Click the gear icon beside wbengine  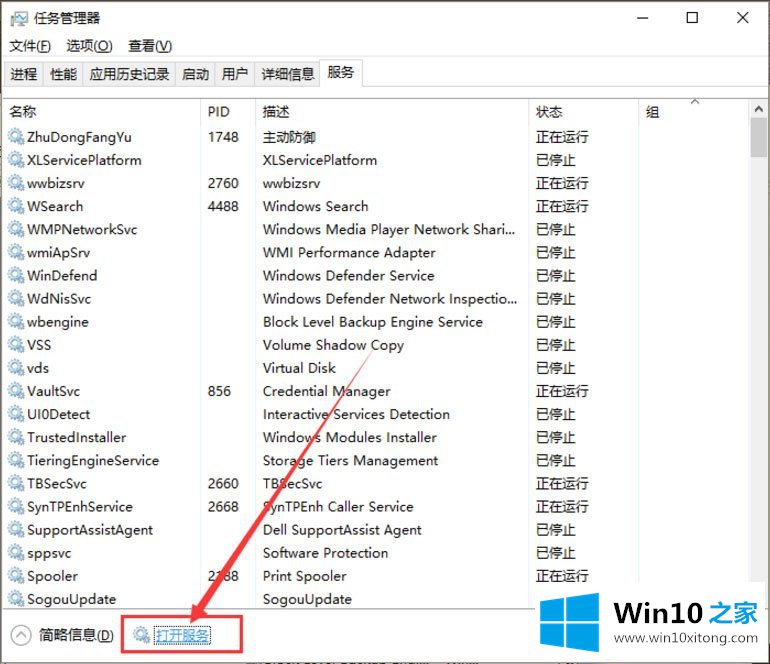[16, 321]
